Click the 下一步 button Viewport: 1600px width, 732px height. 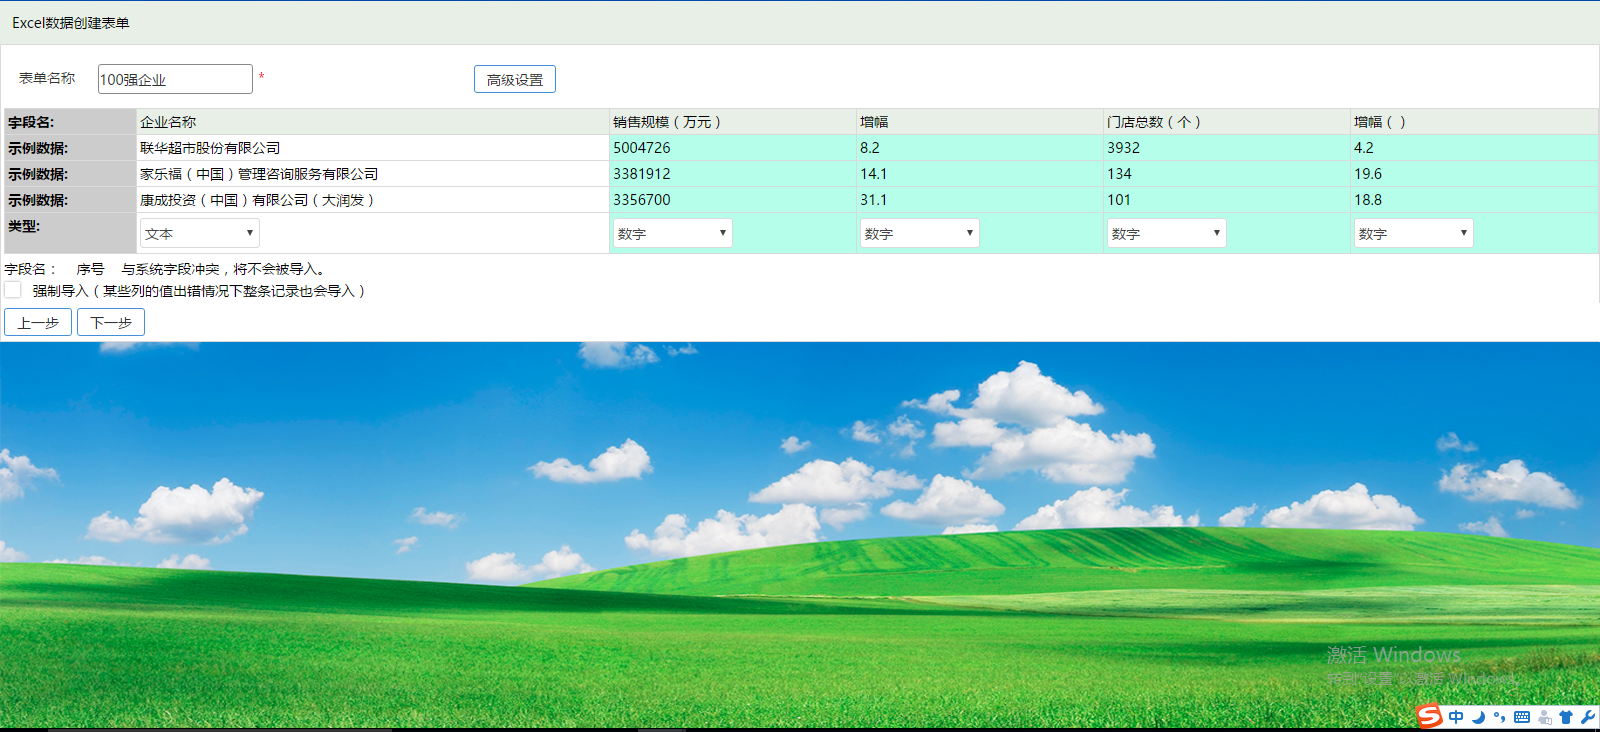point(111,322)
